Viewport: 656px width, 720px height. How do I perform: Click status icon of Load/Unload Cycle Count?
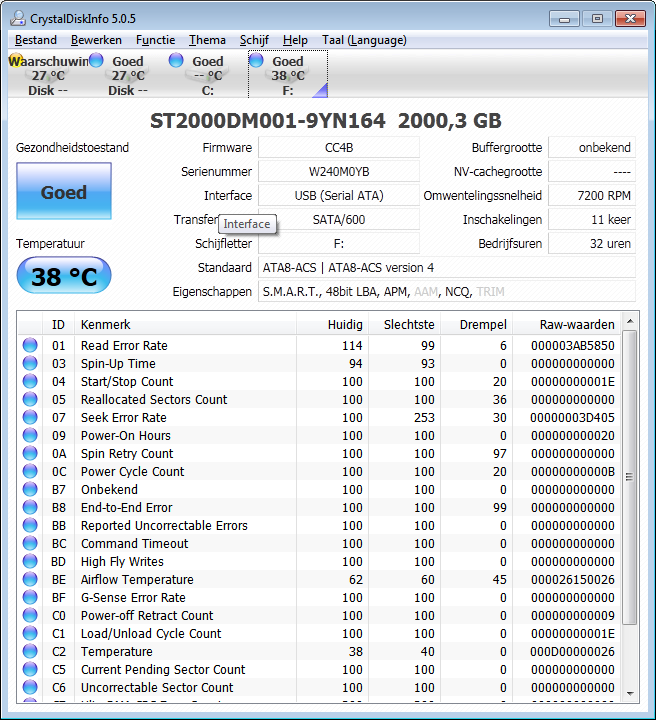(x=30, y=633)
